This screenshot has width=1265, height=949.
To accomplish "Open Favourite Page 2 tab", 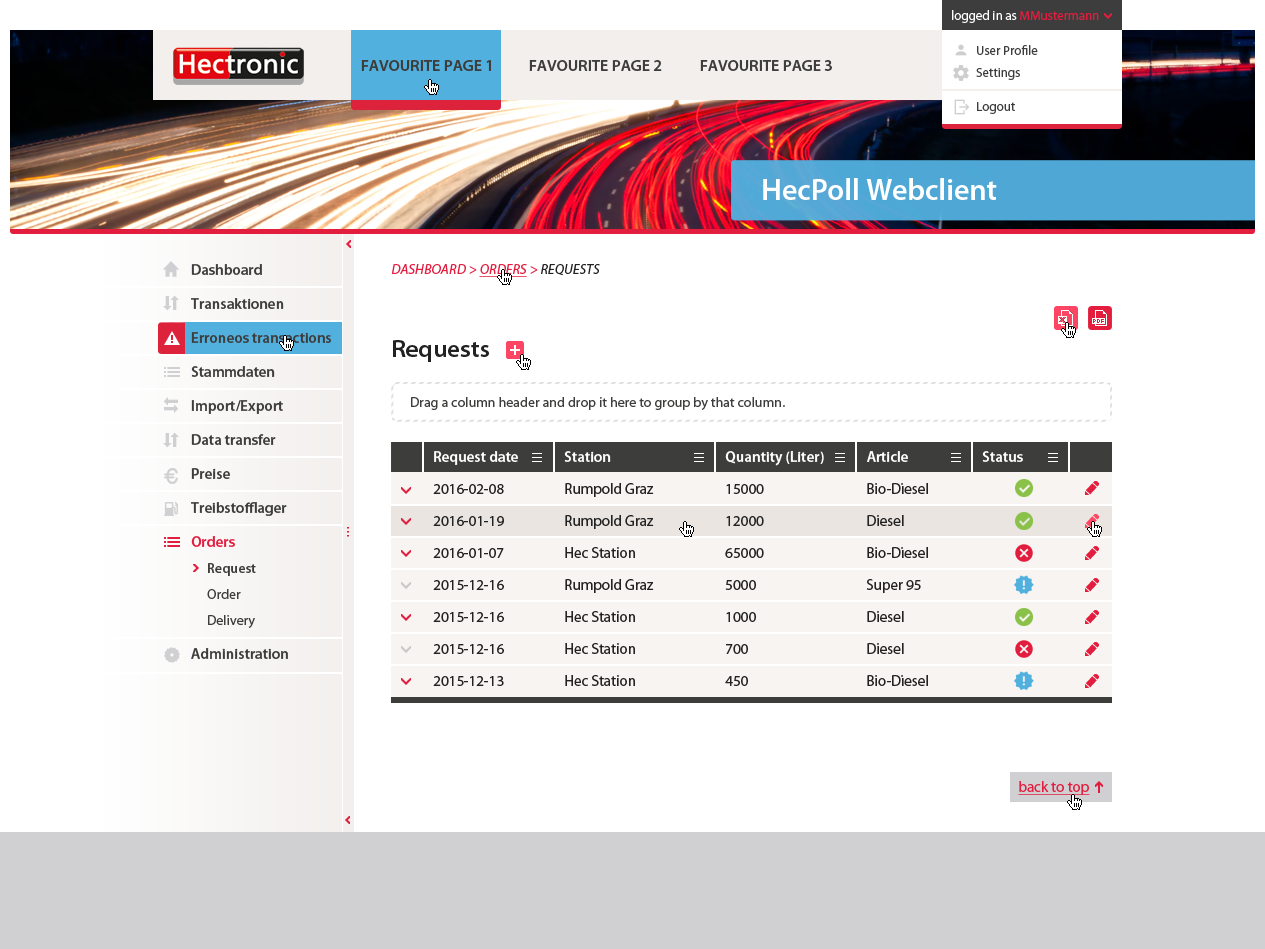I will (x=595, y=66).
